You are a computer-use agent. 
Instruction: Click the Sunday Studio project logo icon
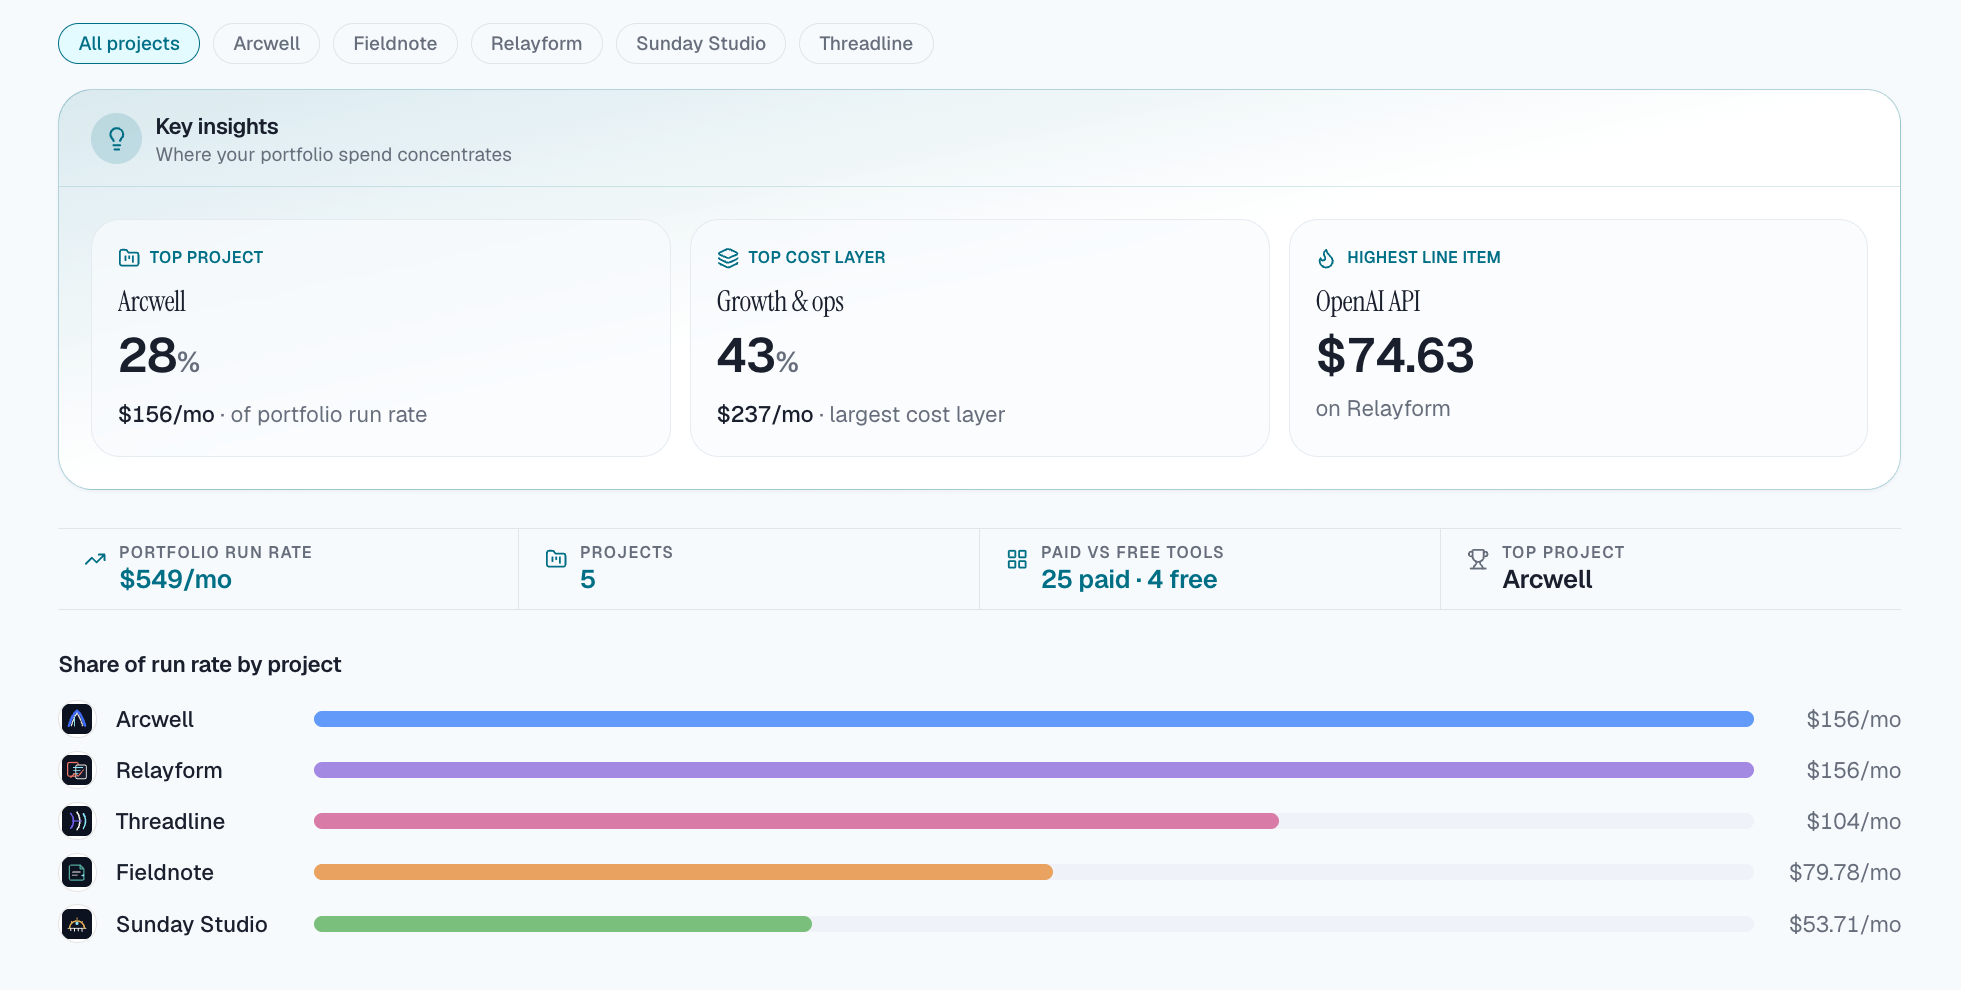coord(77,924)
